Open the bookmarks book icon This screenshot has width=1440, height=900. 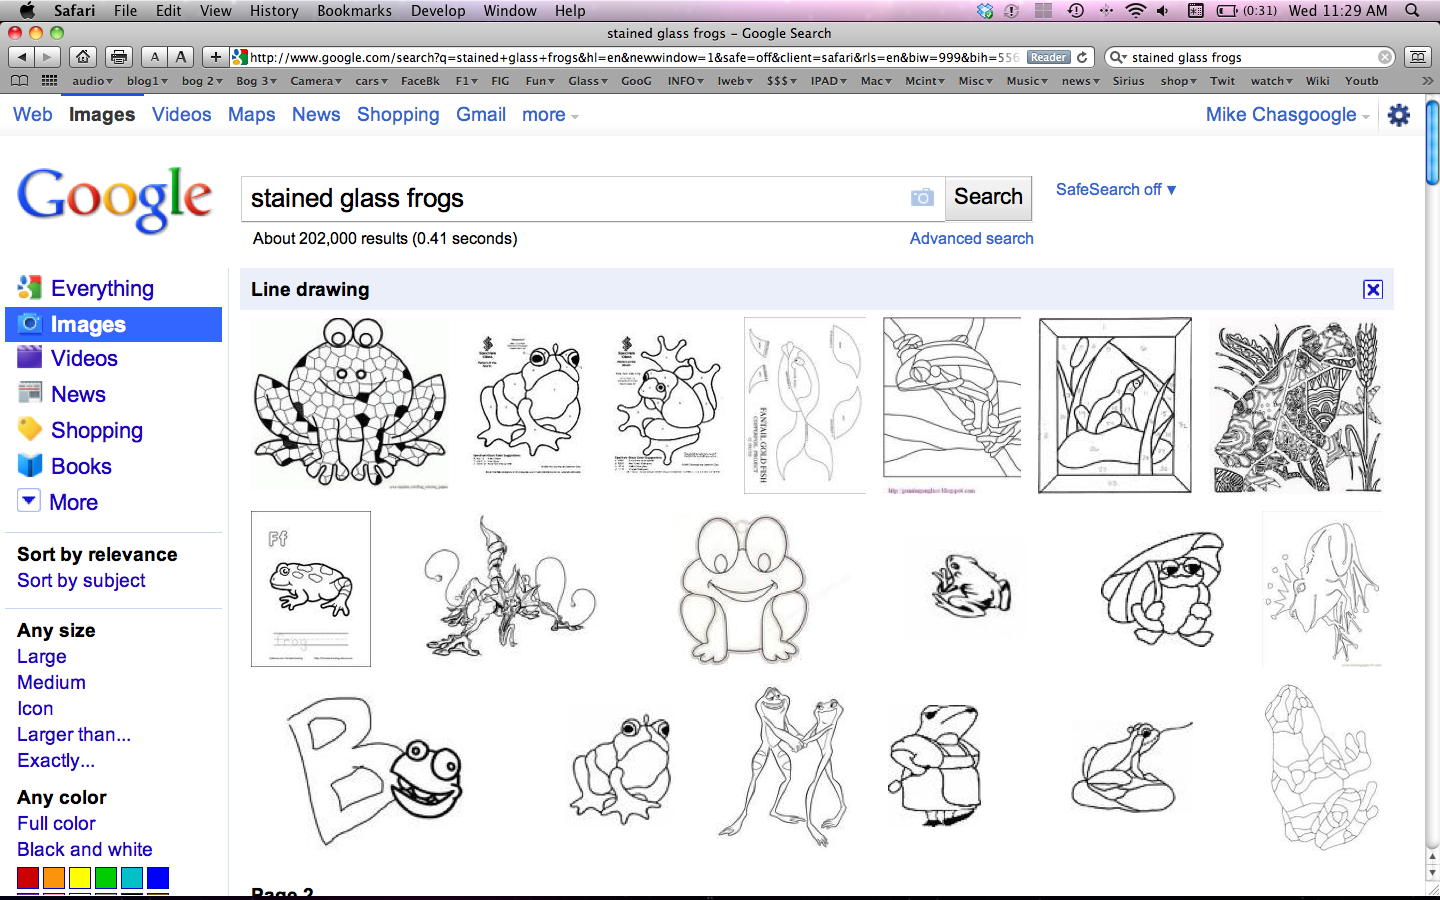[20, 81]
